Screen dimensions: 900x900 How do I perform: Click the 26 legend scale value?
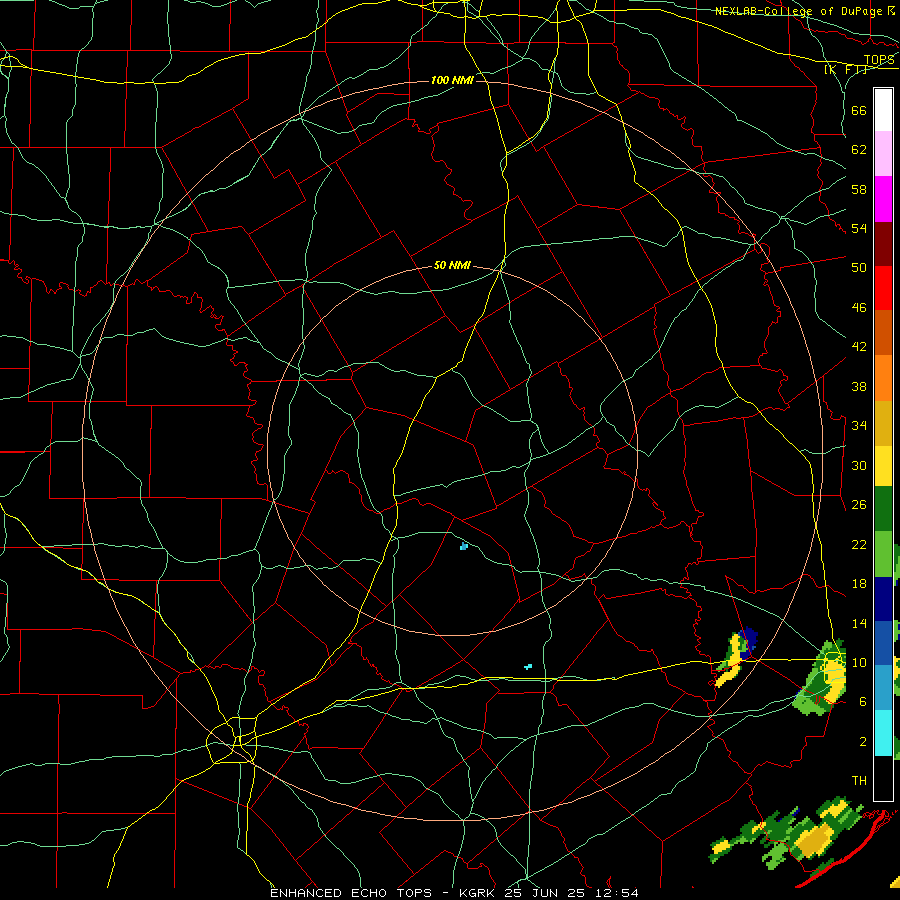859,505
